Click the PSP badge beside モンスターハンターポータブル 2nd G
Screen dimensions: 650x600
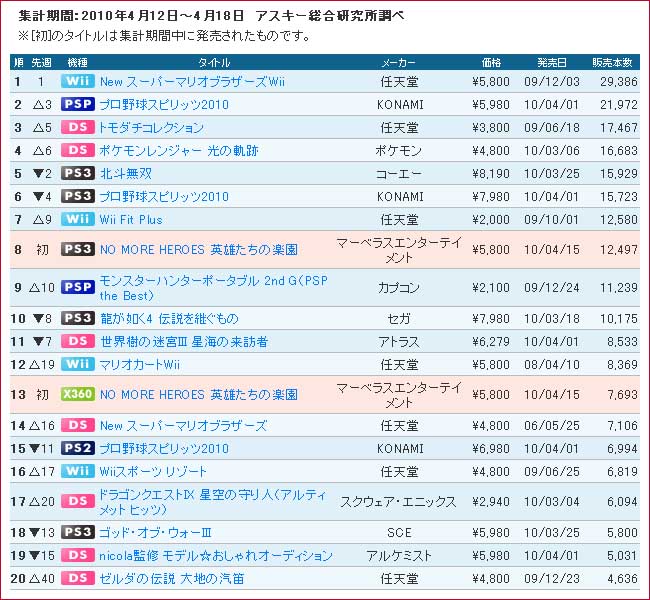coord(78,287)
